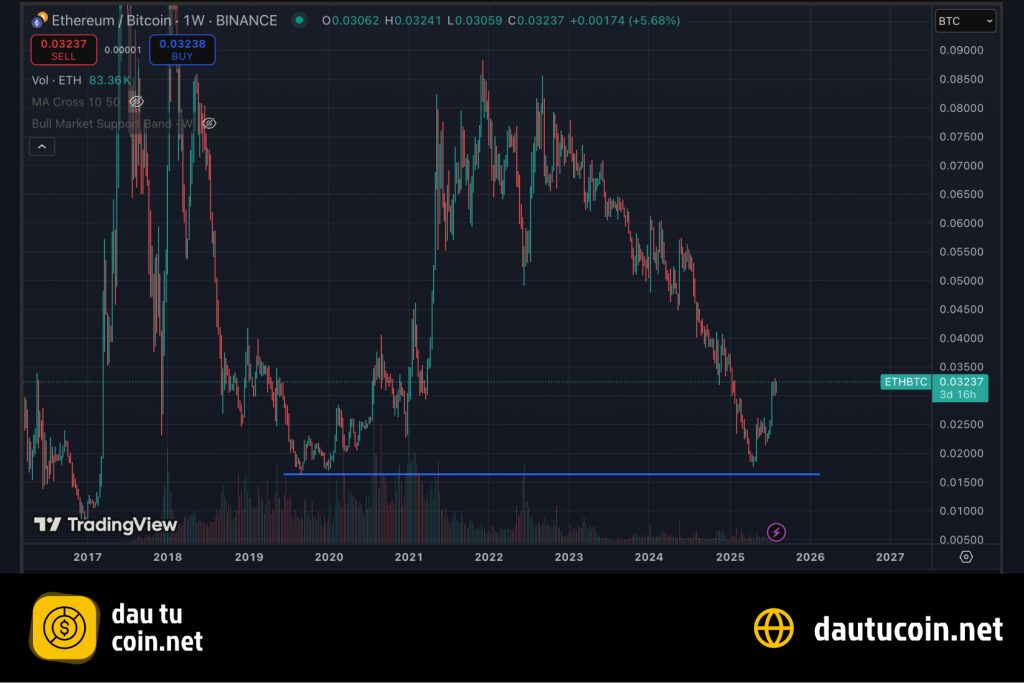
Task: Click the purple lightning event marker
Action: pos(776,532)
